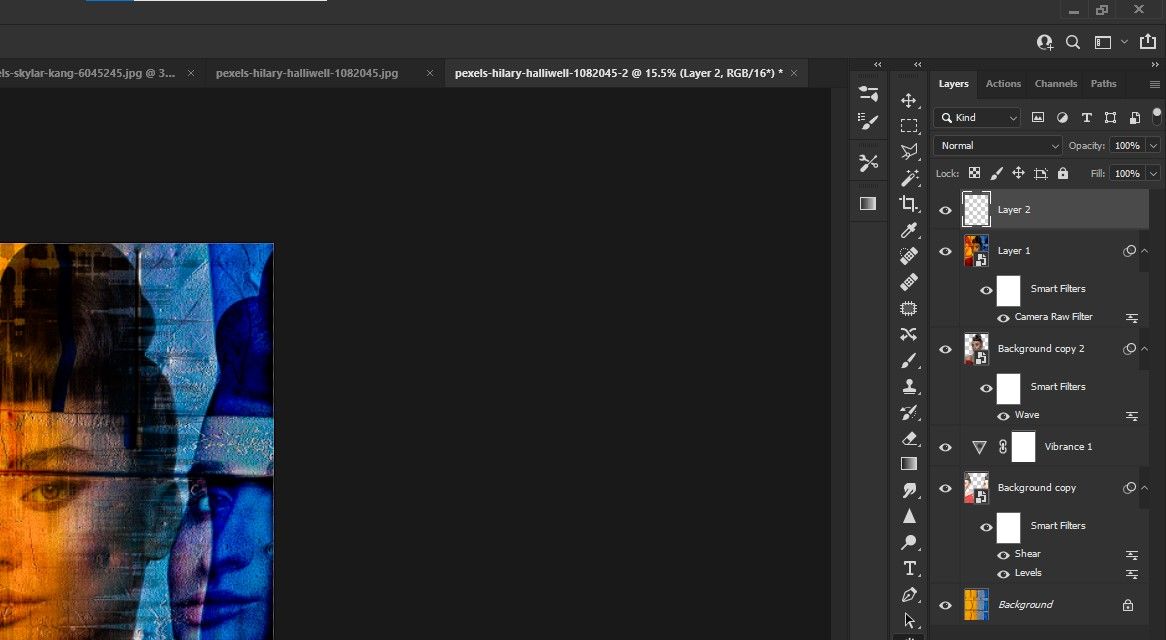Viewport: 1166px width, 640px height.
Task: Select the Patch tool
Action: (x=909, y=308)
